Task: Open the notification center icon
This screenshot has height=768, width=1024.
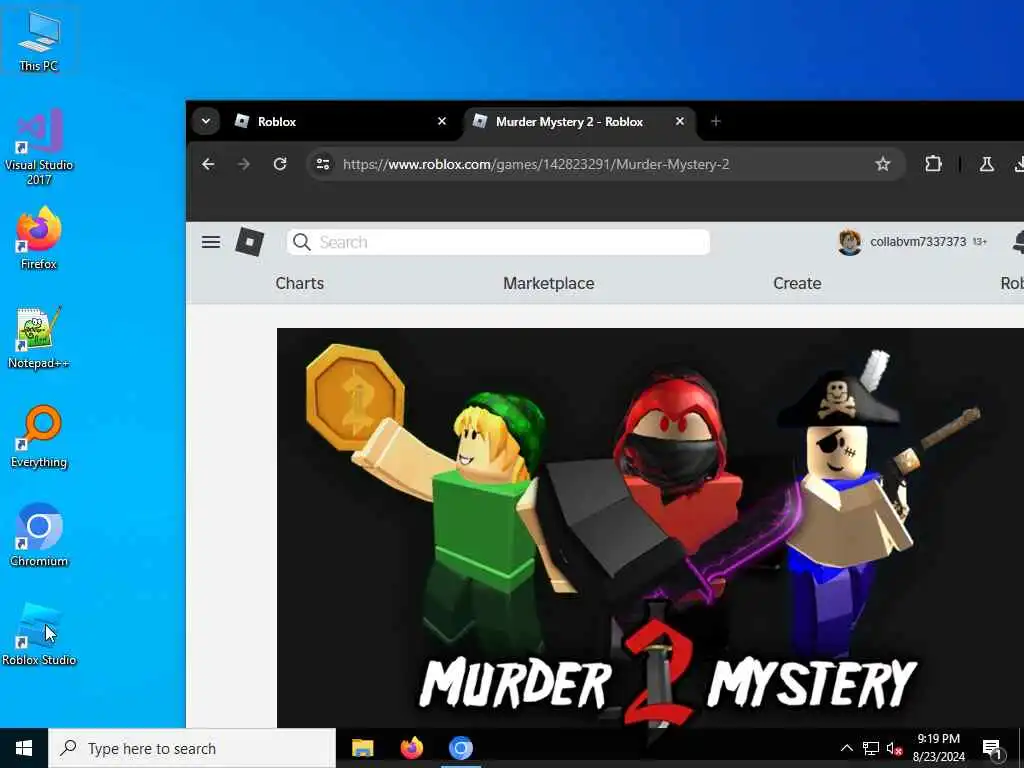Action: [992, 748]
